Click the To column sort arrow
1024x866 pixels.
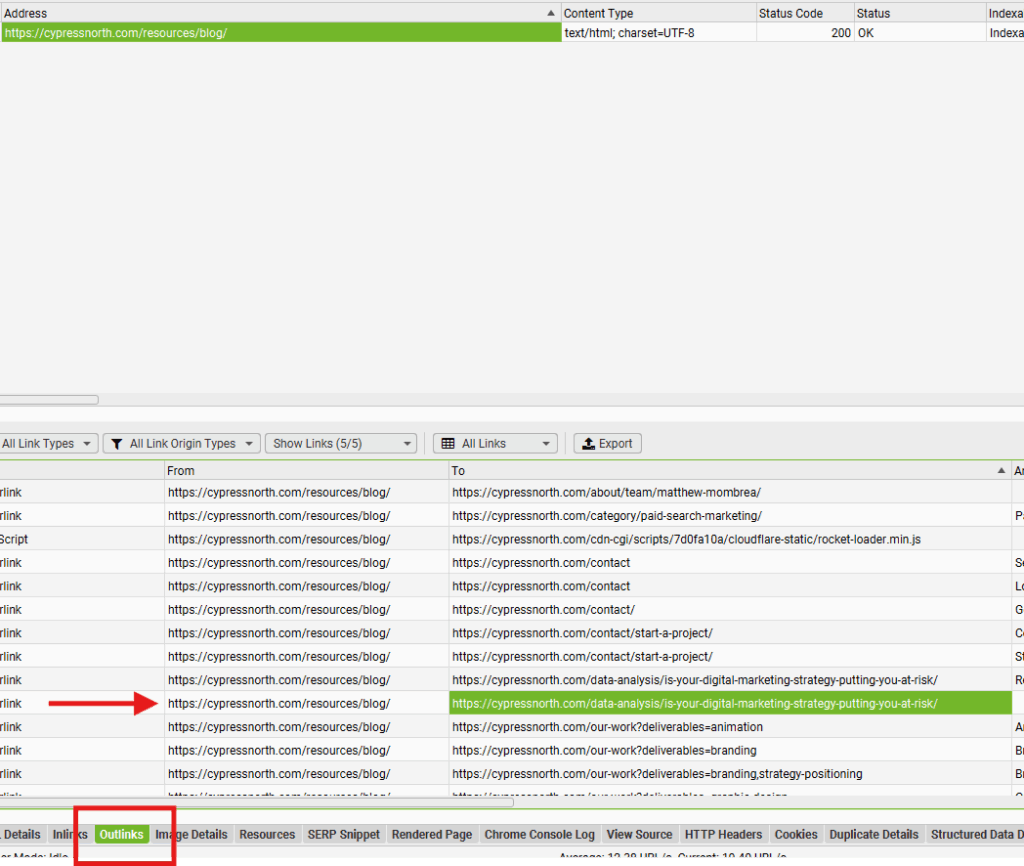pos(1001,470)
